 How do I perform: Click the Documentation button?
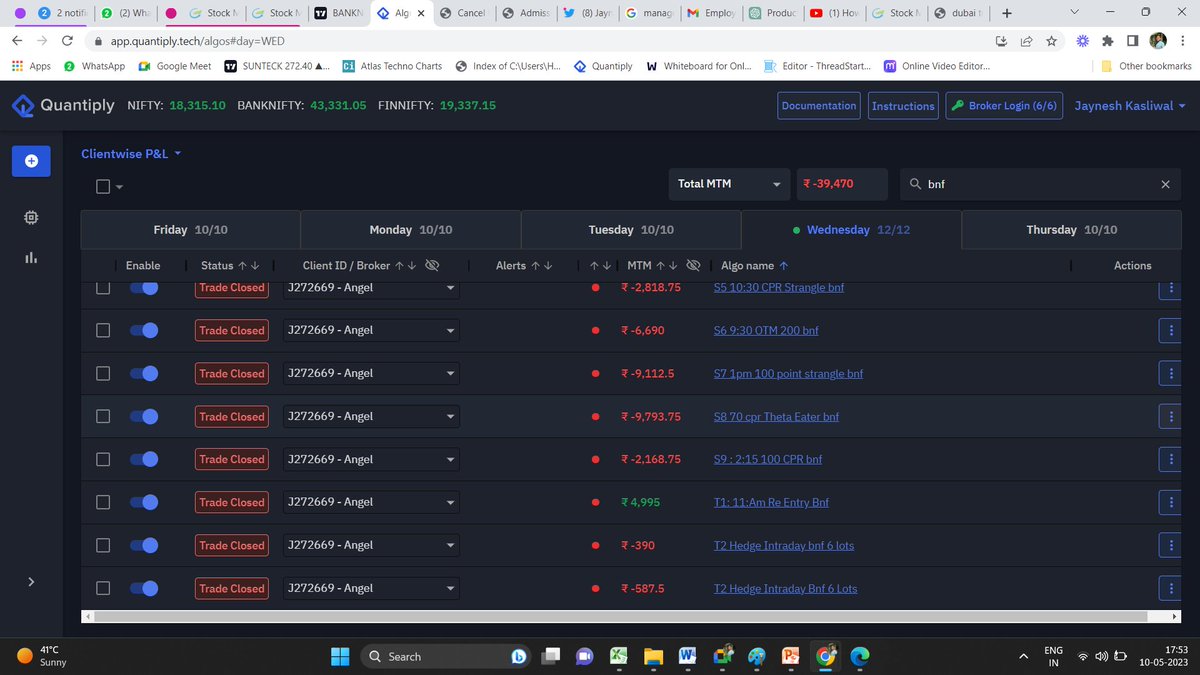tap(819, 106)
